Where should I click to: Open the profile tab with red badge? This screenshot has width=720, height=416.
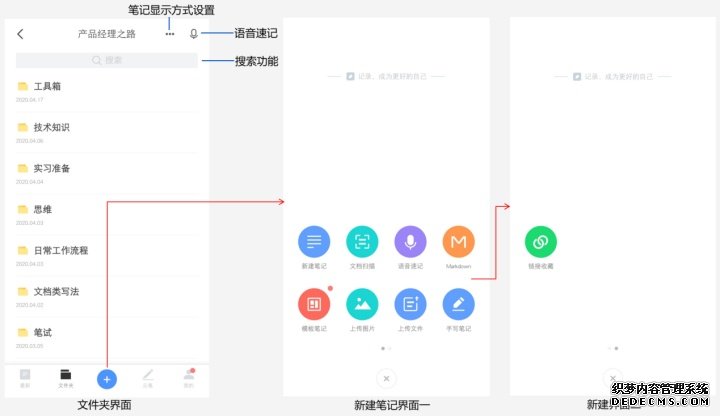(x=189, y=378)
